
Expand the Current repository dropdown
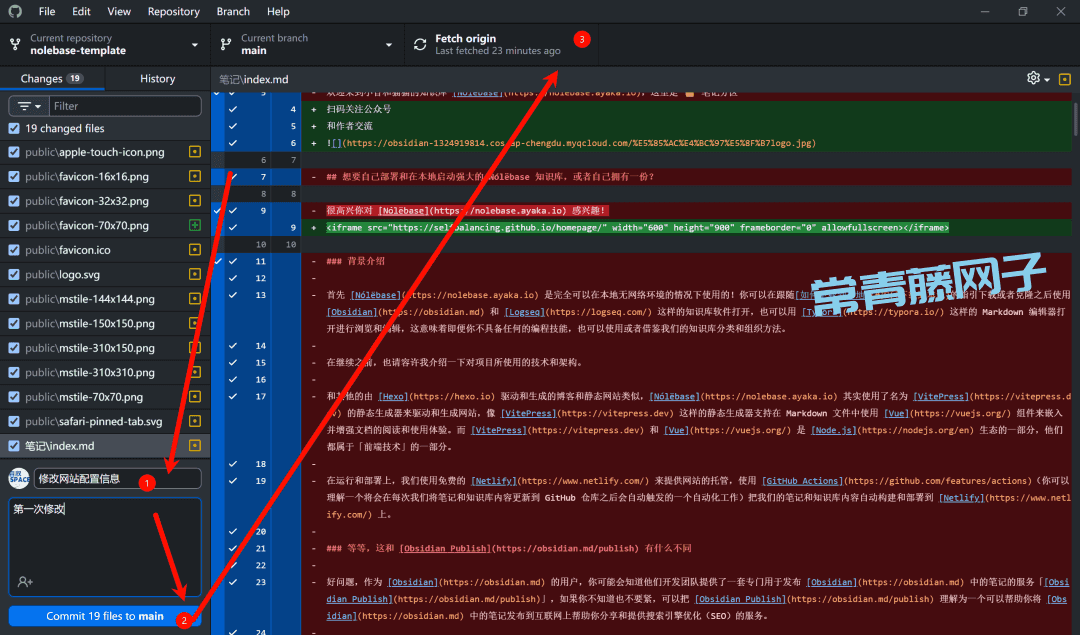[x=105, y=45]
